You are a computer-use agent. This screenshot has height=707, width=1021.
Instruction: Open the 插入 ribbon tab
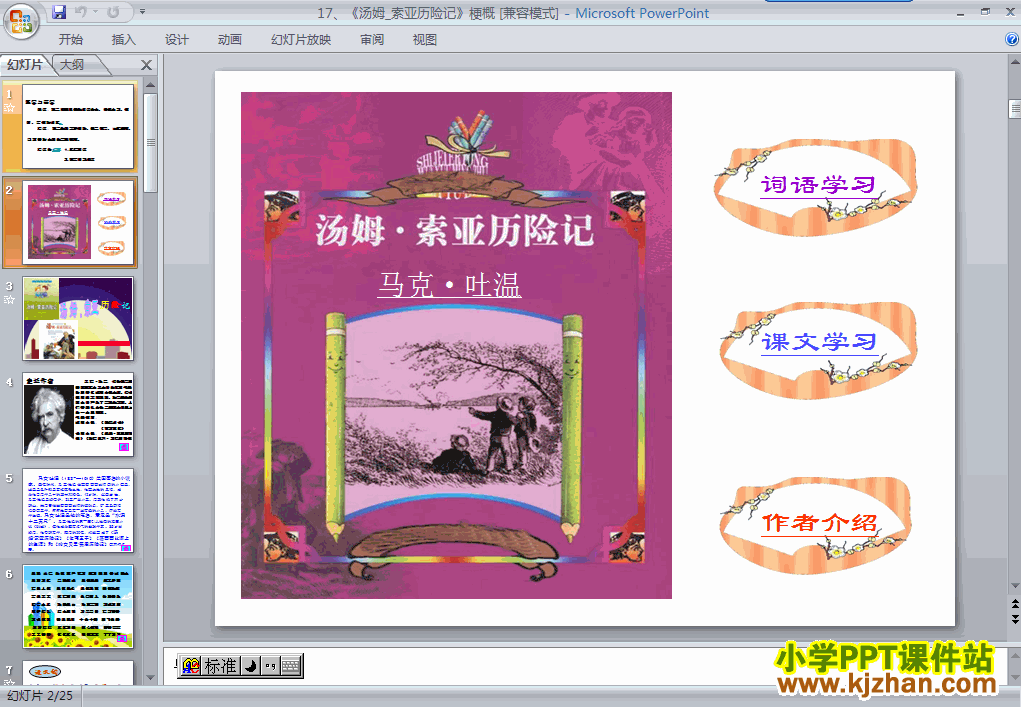pos(124,40)
